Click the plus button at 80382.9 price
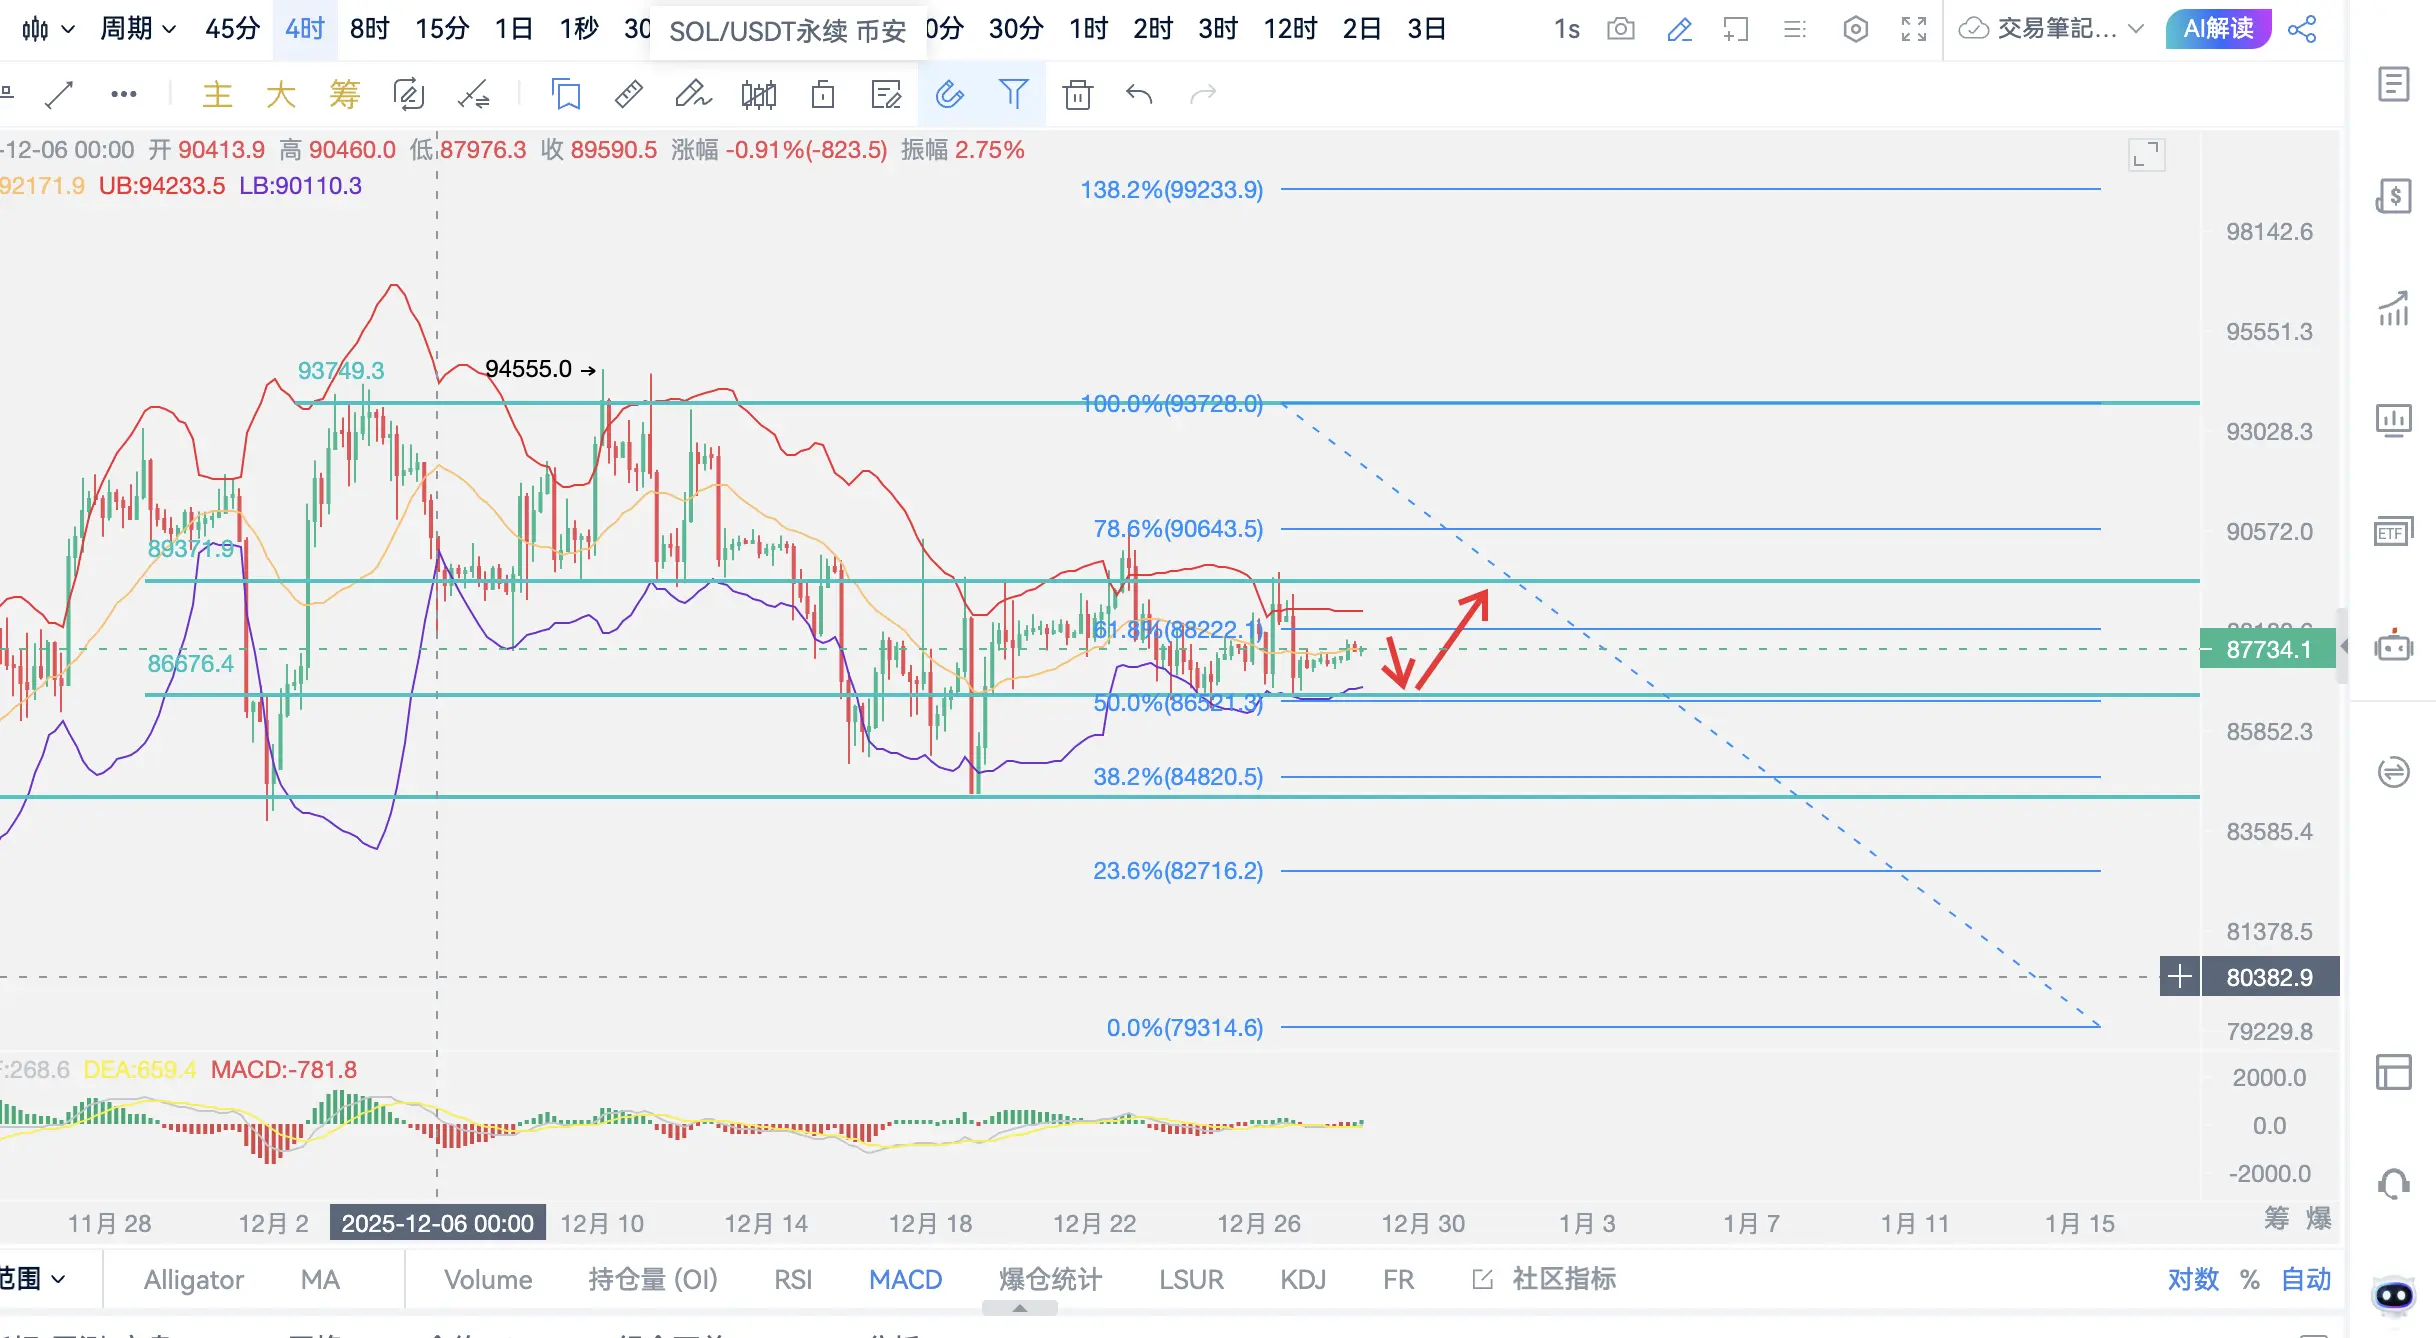Viewport: 2436px width, 1338px height. point(2179,976)
